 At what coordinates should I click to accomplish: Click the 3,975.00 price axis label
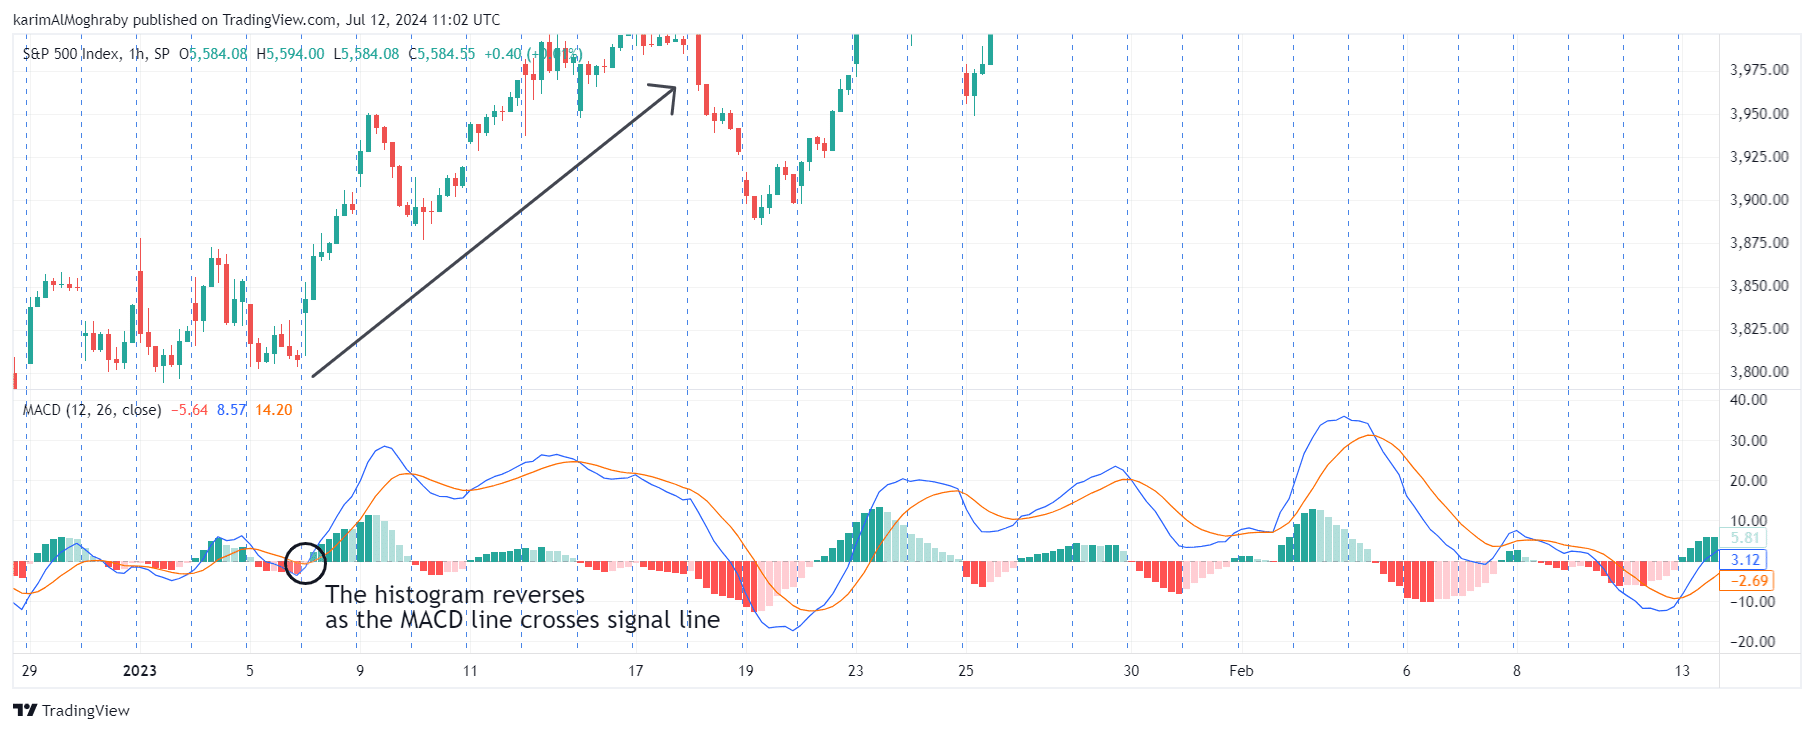[x=1759, y=70]
